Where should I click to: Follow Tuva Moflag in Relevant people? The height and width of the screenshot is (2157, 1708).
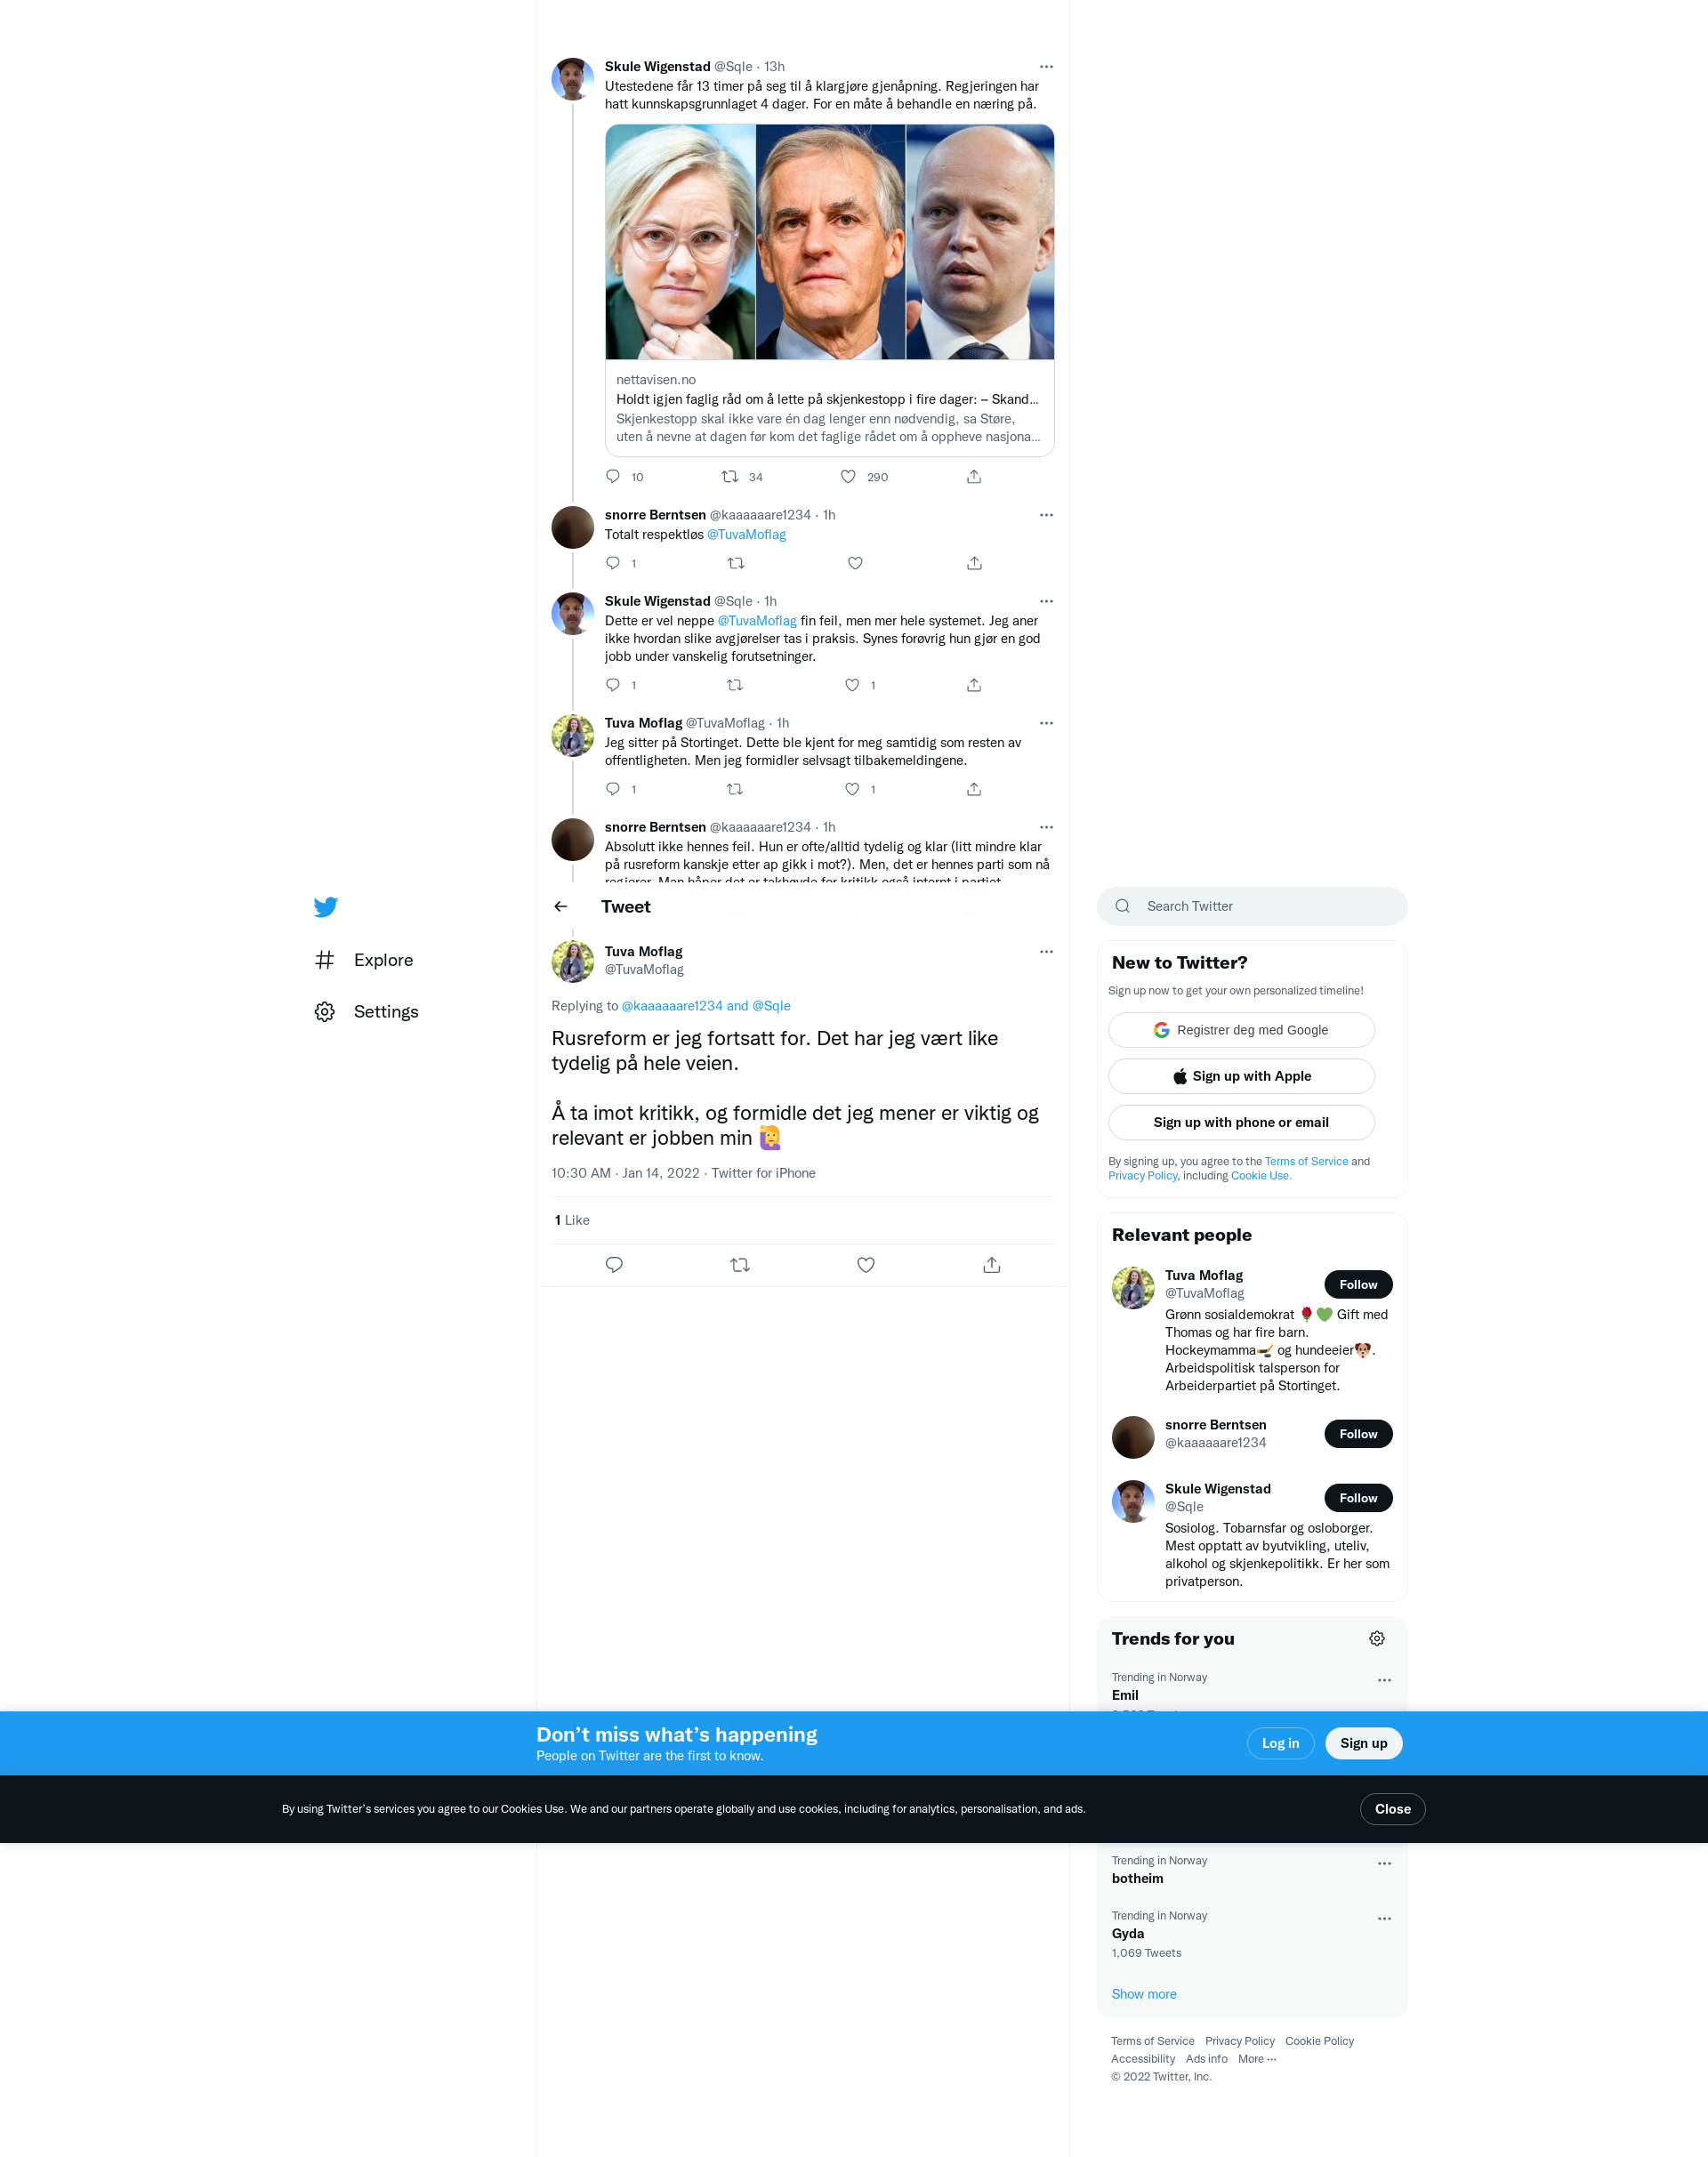click(x=1358, y=1285)
